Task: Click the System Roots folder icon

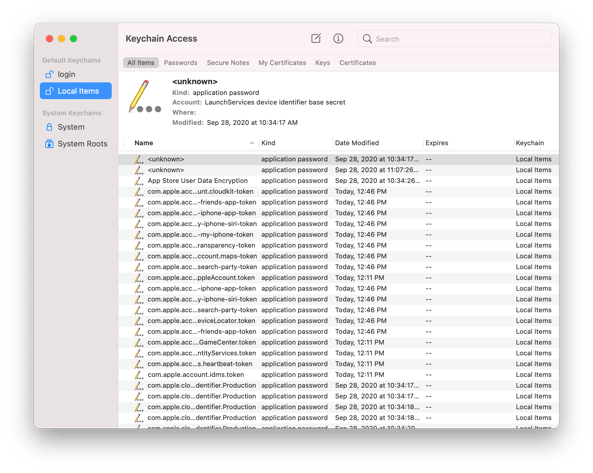Action: pos(49,144)
